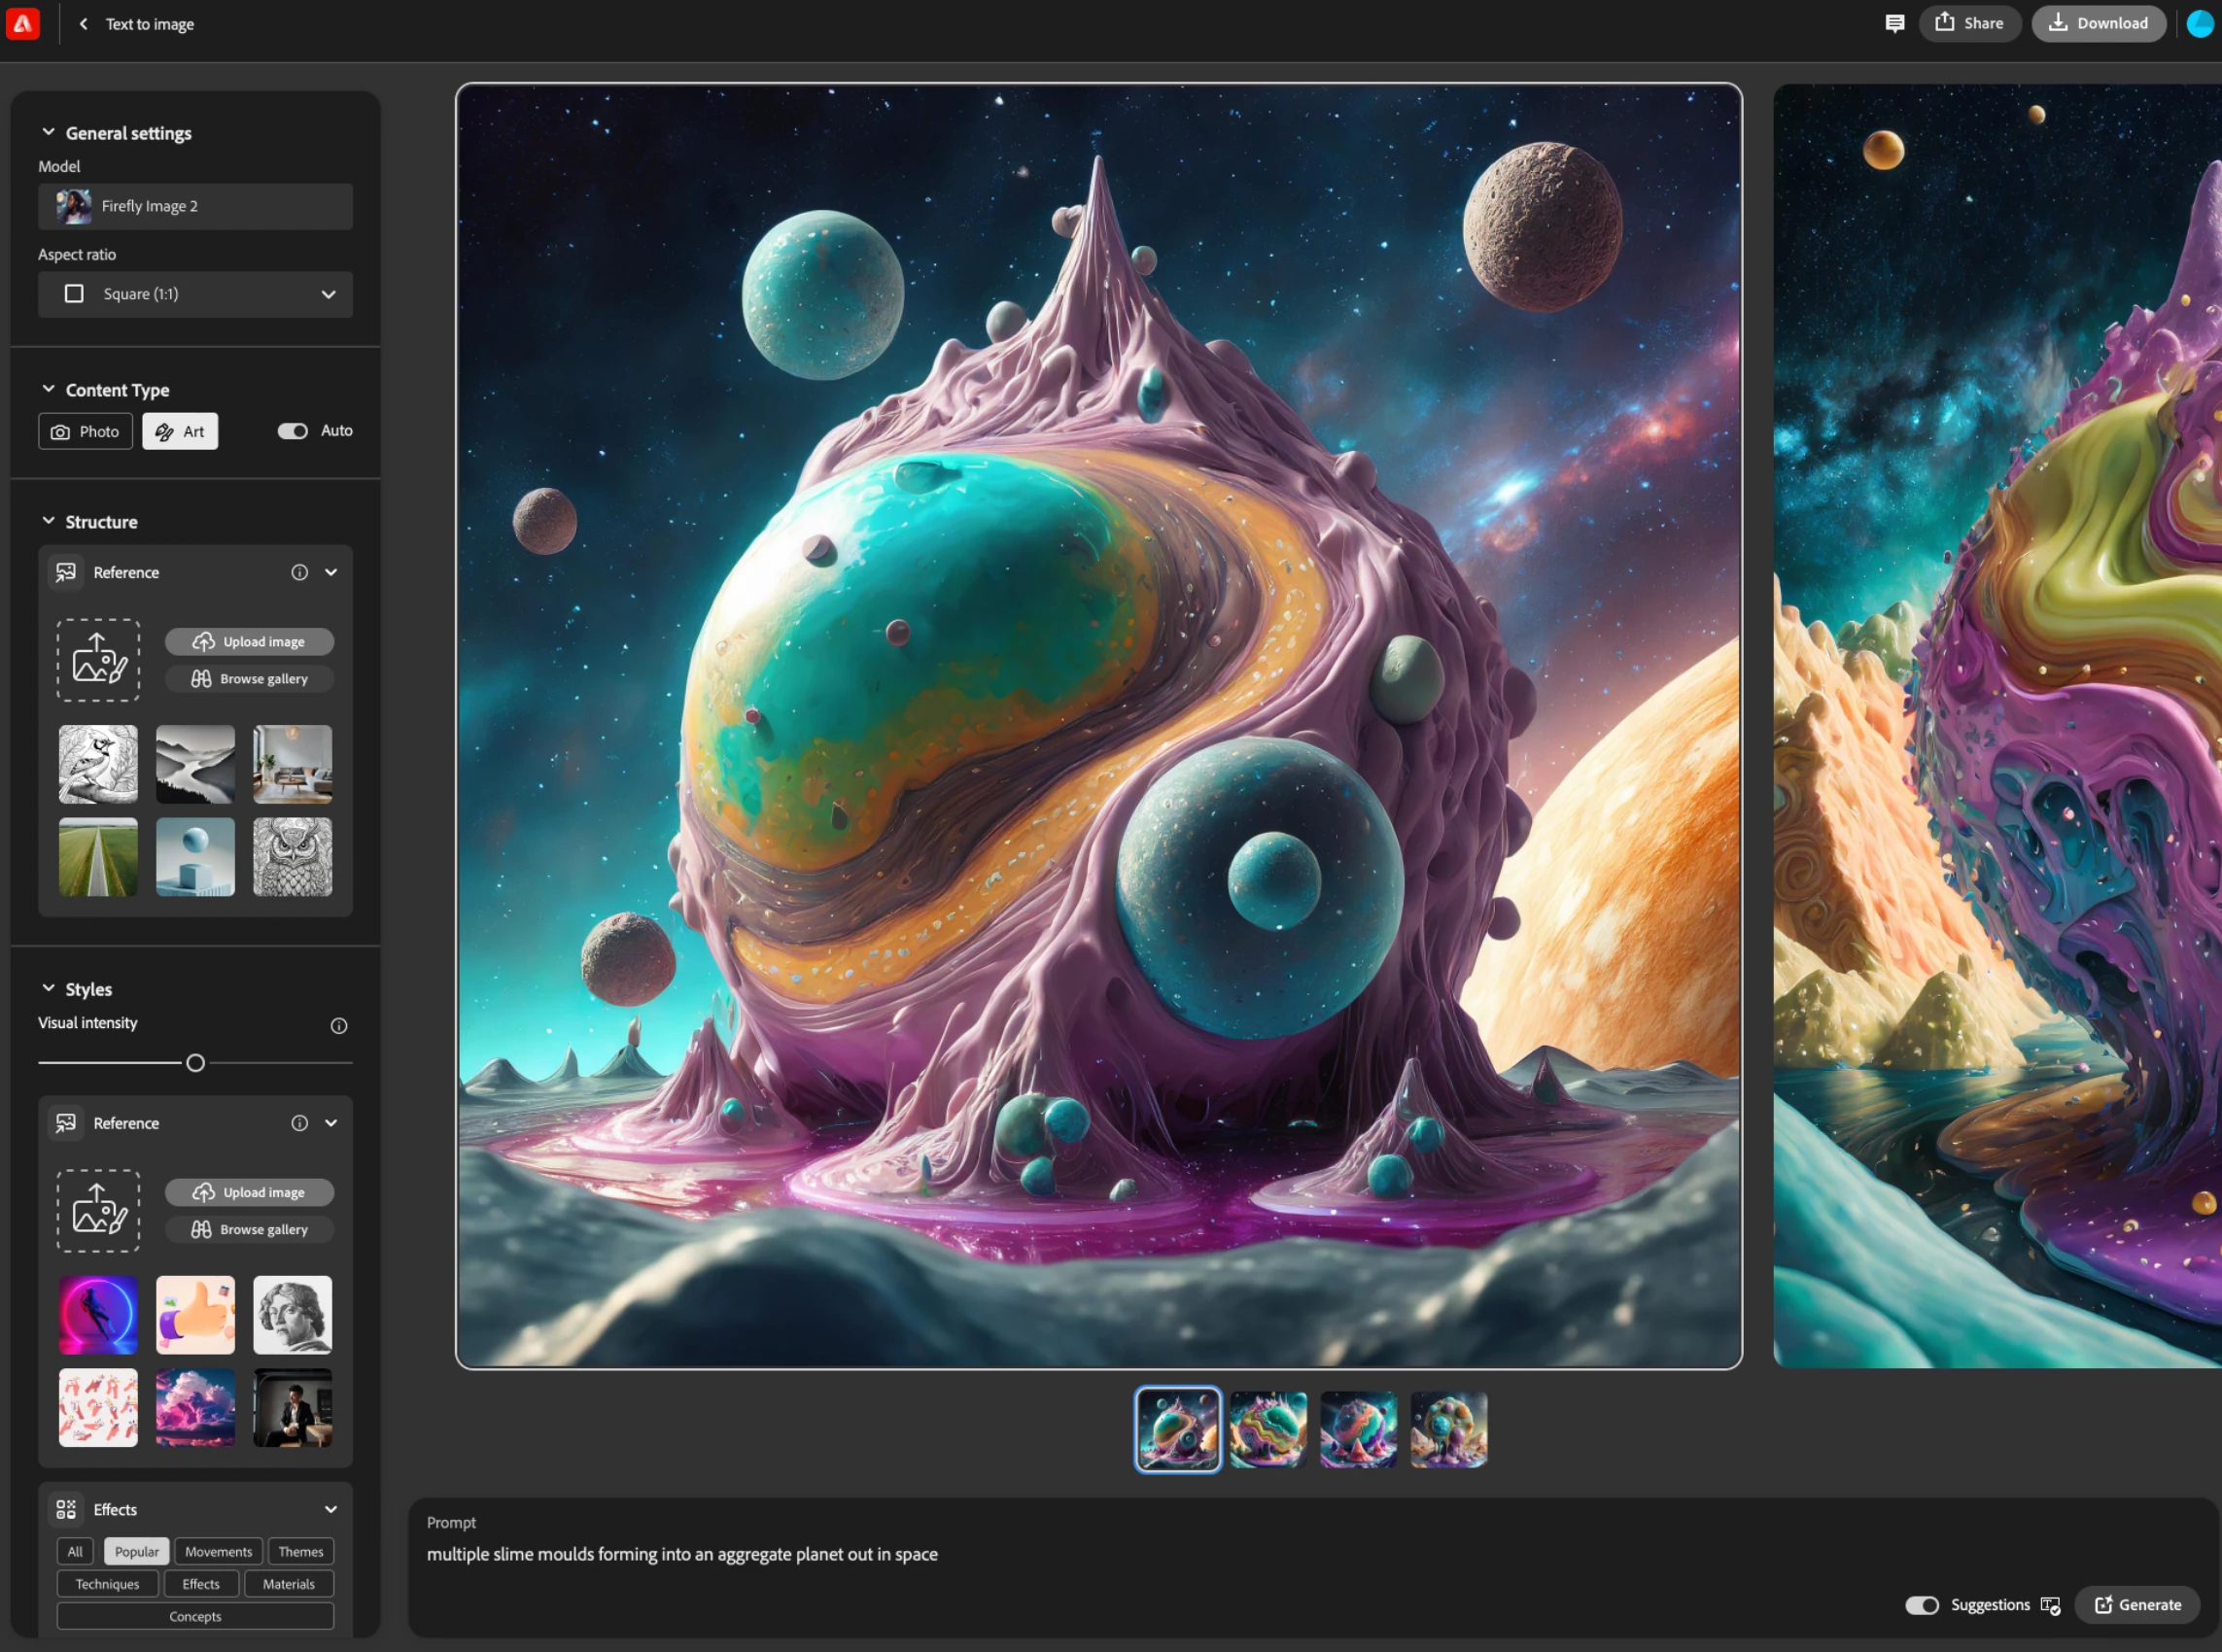Image resolution: width=2222 pixels, height=1652 pixels.
Task: Switch to the Movements effects tab
Action: 218,1551
